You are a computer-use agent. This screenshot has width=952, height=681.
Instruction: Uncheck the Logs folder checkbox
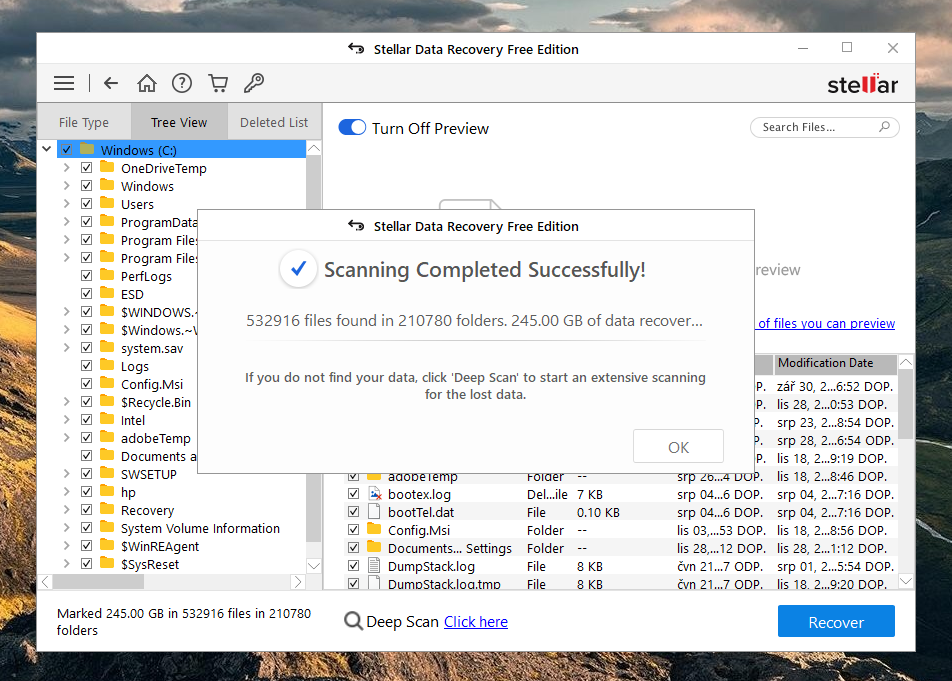point(86,365)
